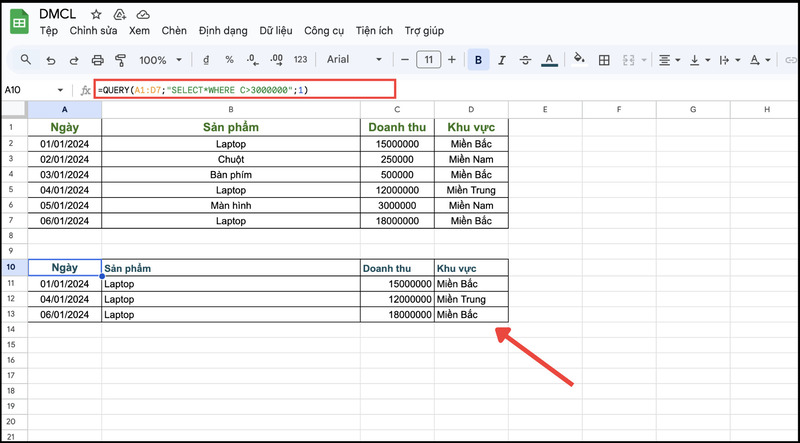Click the print icon
This screenshot has height=443, width=800.
[97, 60]
